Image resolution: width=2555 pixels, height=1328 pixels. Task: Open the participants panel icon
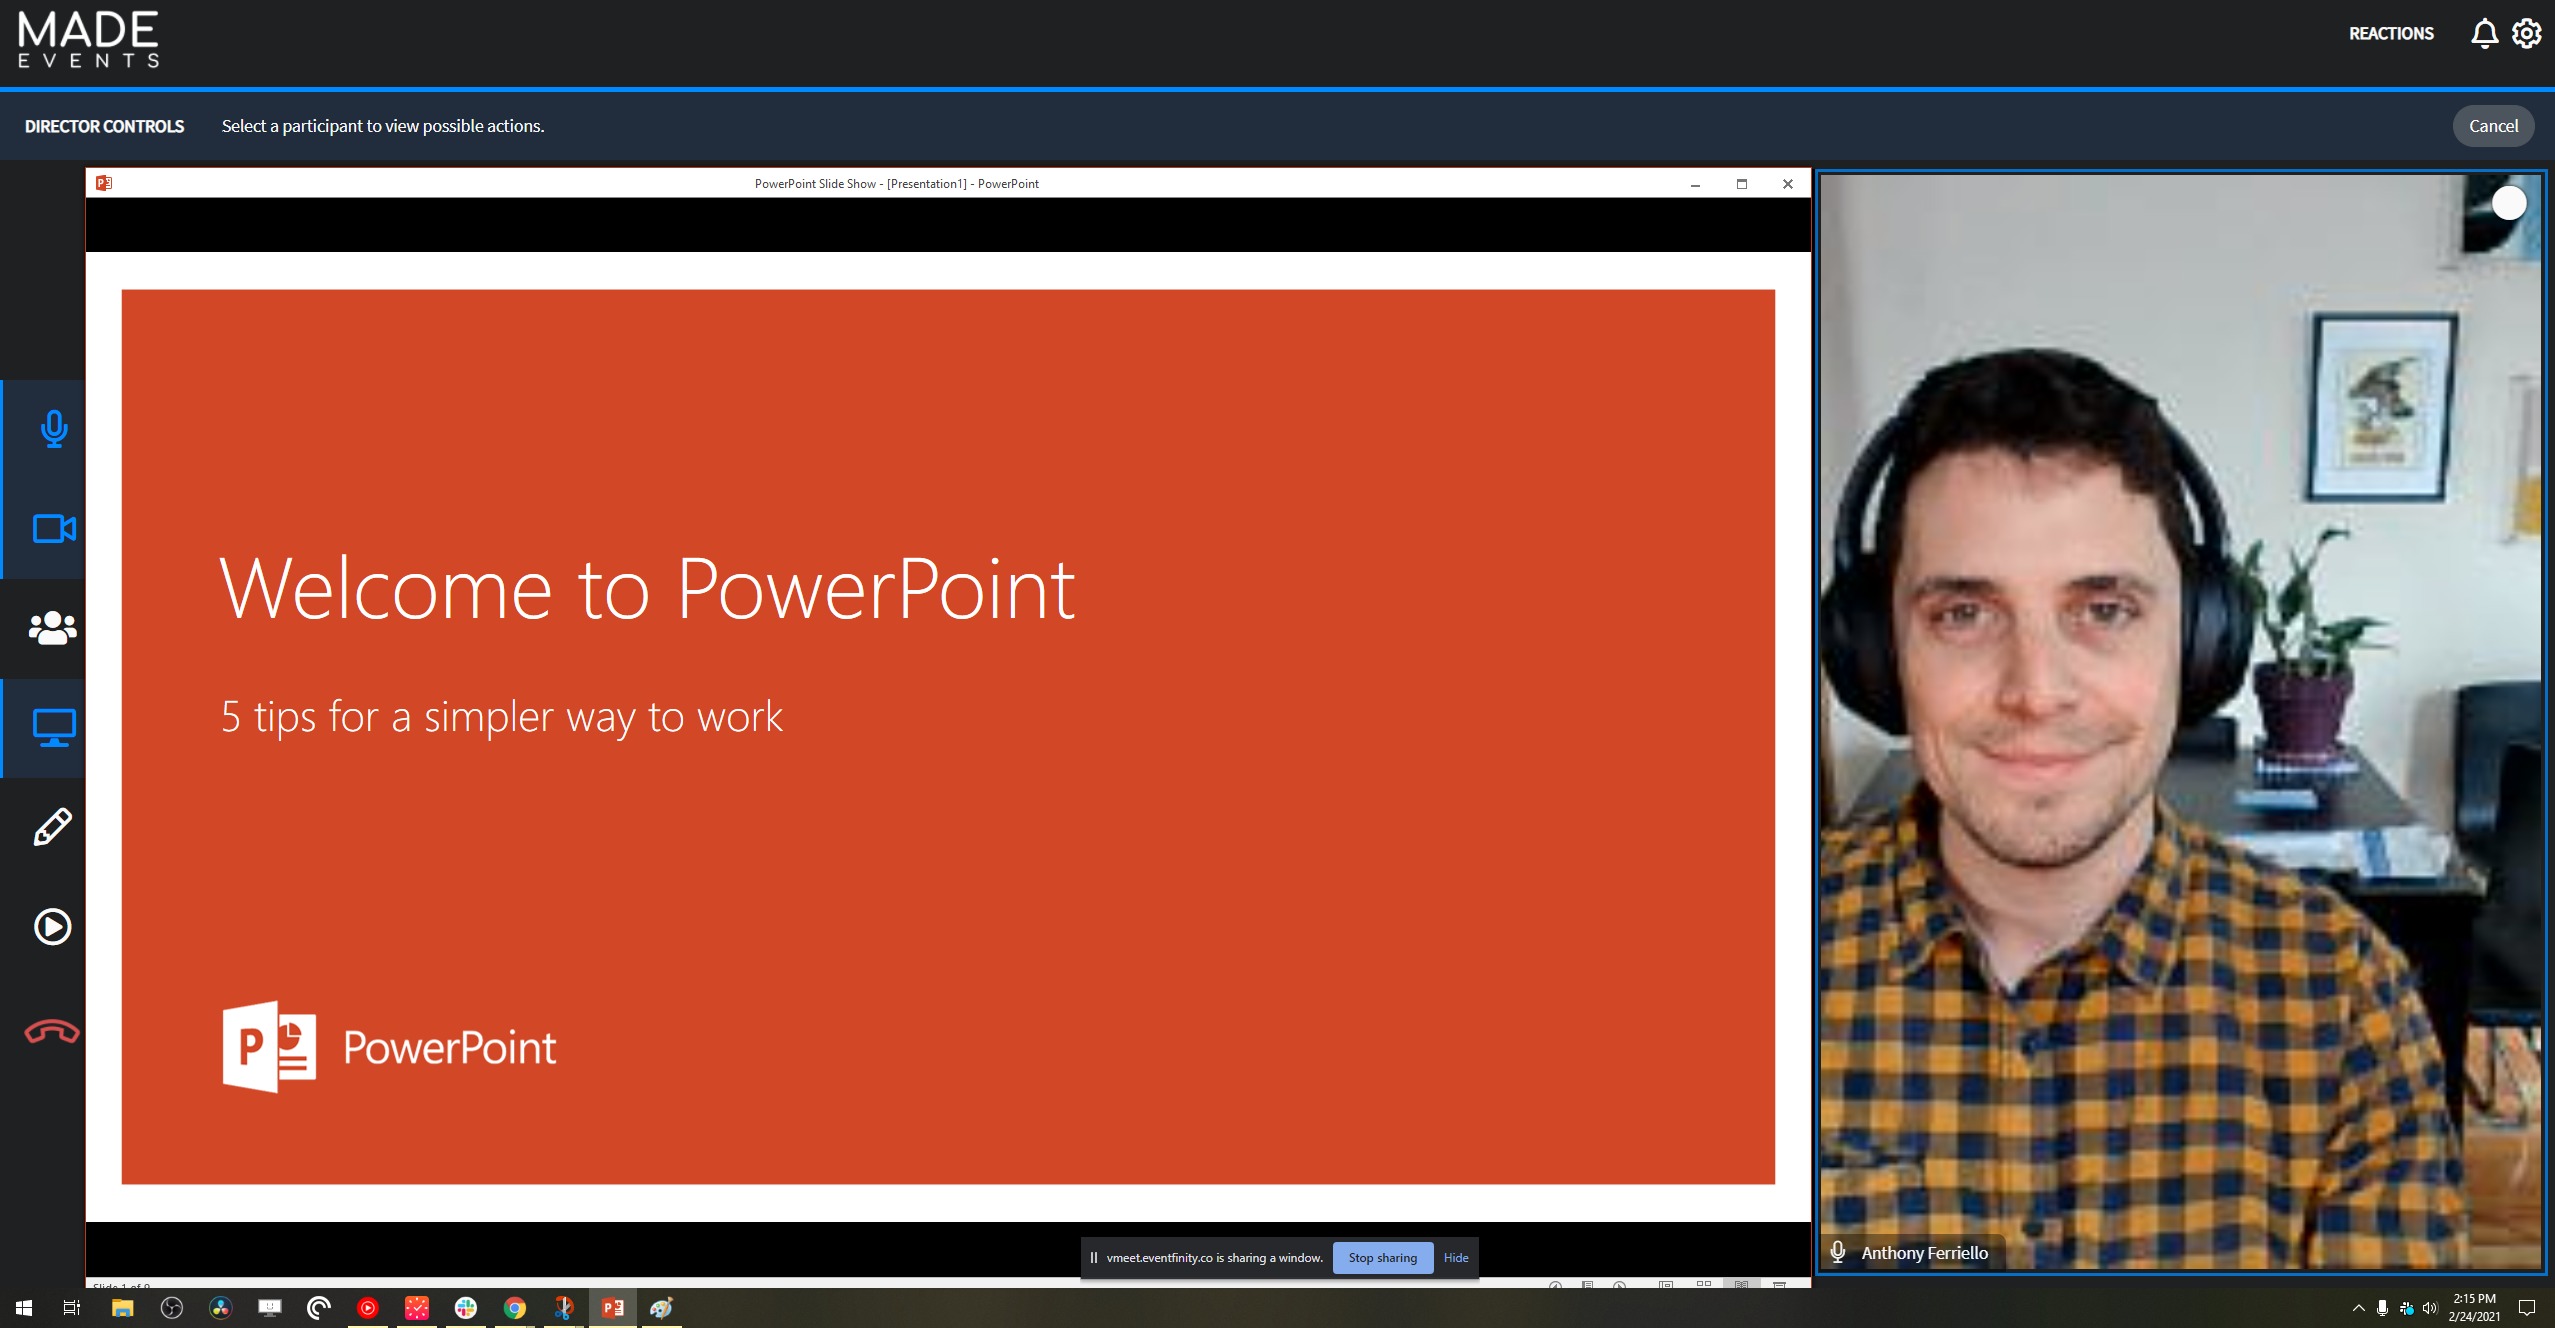pyautogui.click(x=53, y=628)
